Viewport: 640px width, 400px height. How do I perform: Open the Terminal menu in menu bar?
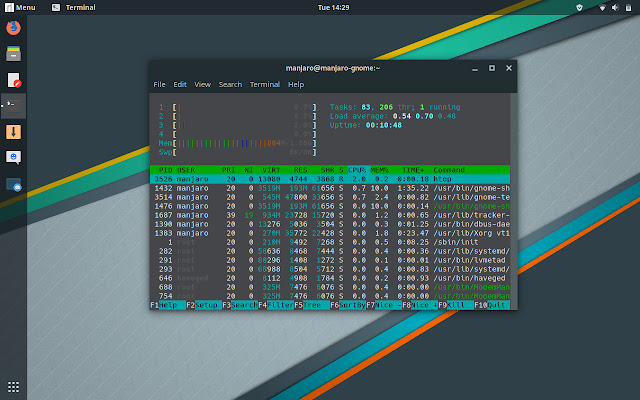[264, 84]
